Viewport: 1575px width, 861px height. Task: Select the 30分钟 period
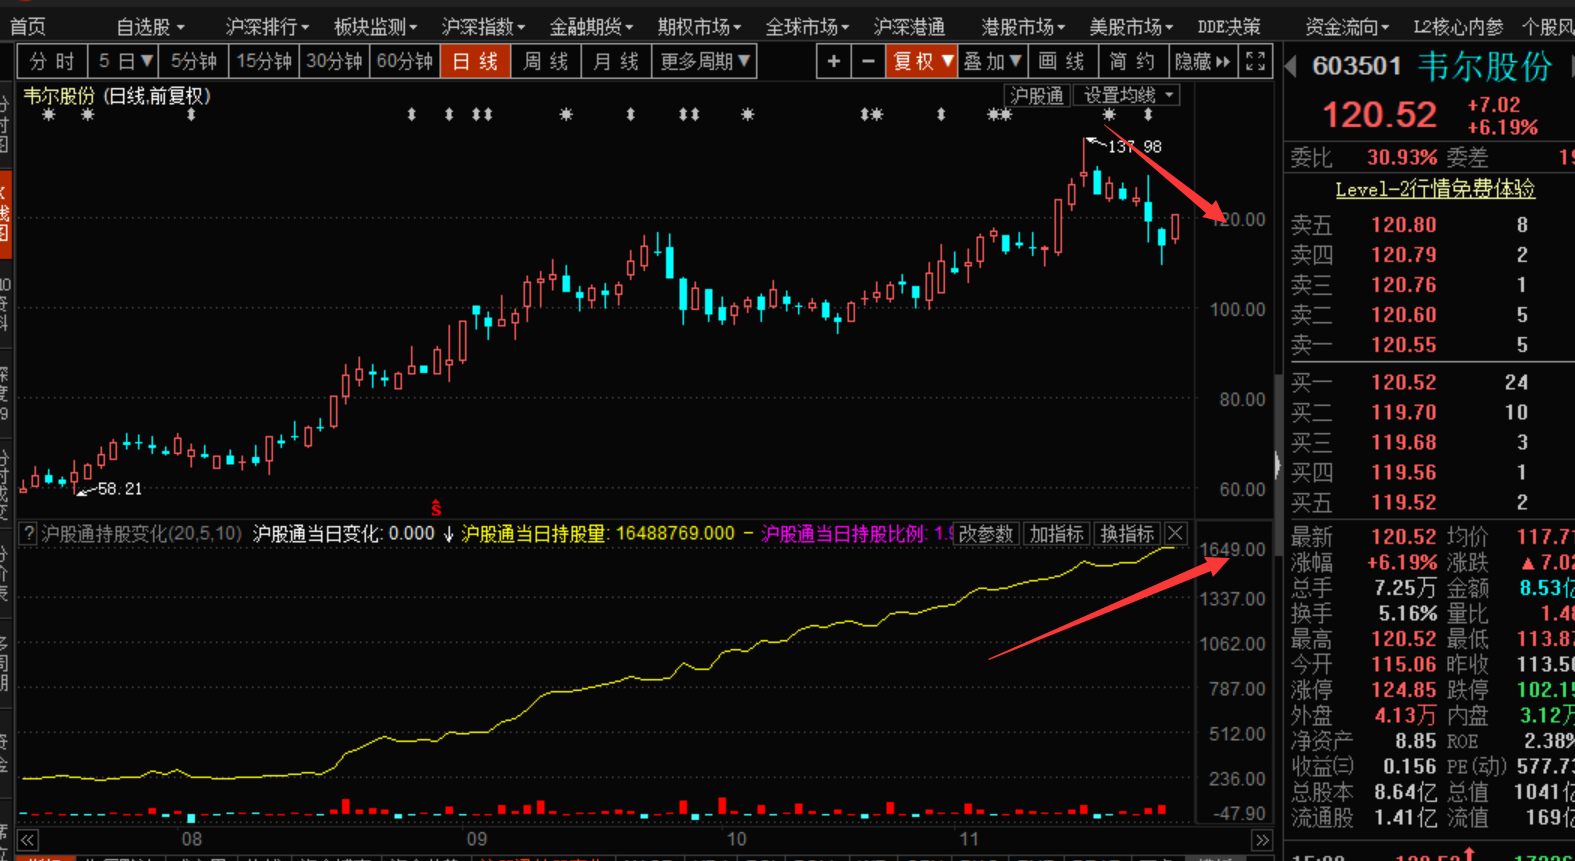[x=334, y=62]
